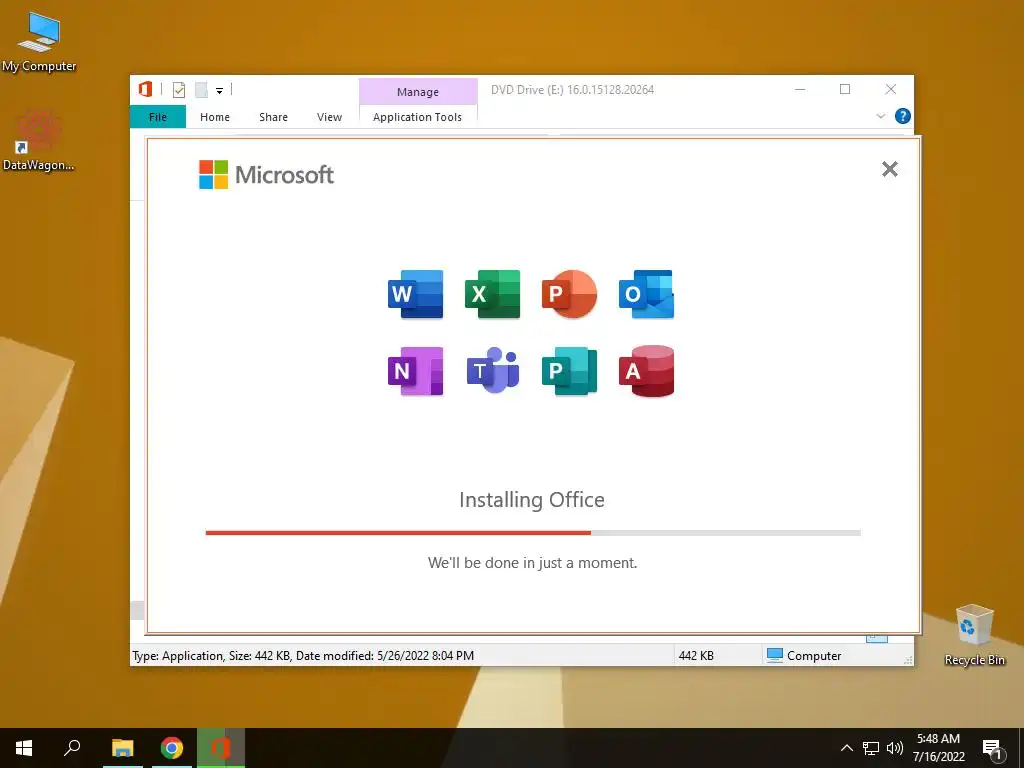The height and width of the screenshot is (768, 1024).
Task: Close the DVD Drive Explorer window
Action: coord(891,89)
